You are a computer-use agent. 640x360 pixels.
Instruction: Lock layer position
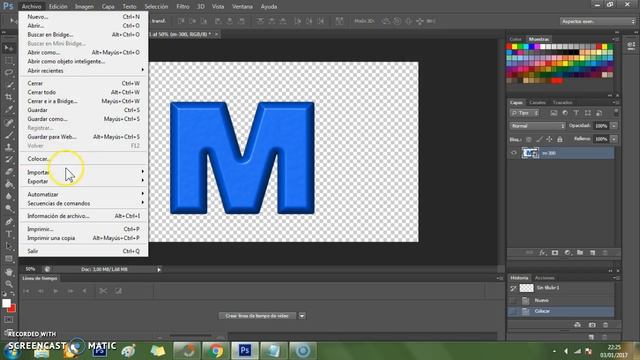549,140
